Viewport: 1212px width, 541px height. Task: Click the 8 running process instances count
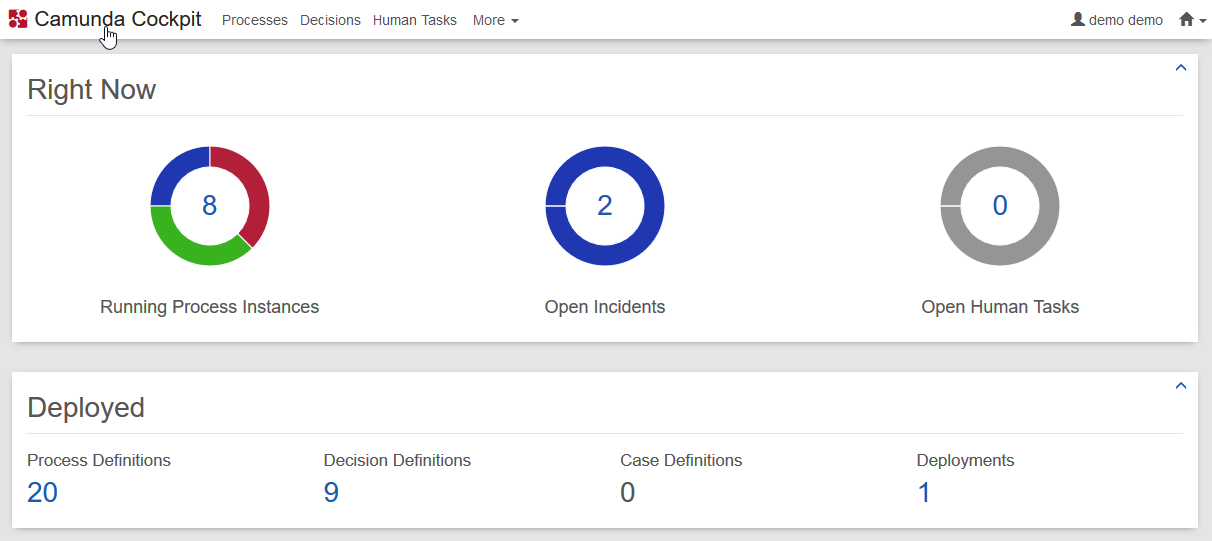(209, 205)
